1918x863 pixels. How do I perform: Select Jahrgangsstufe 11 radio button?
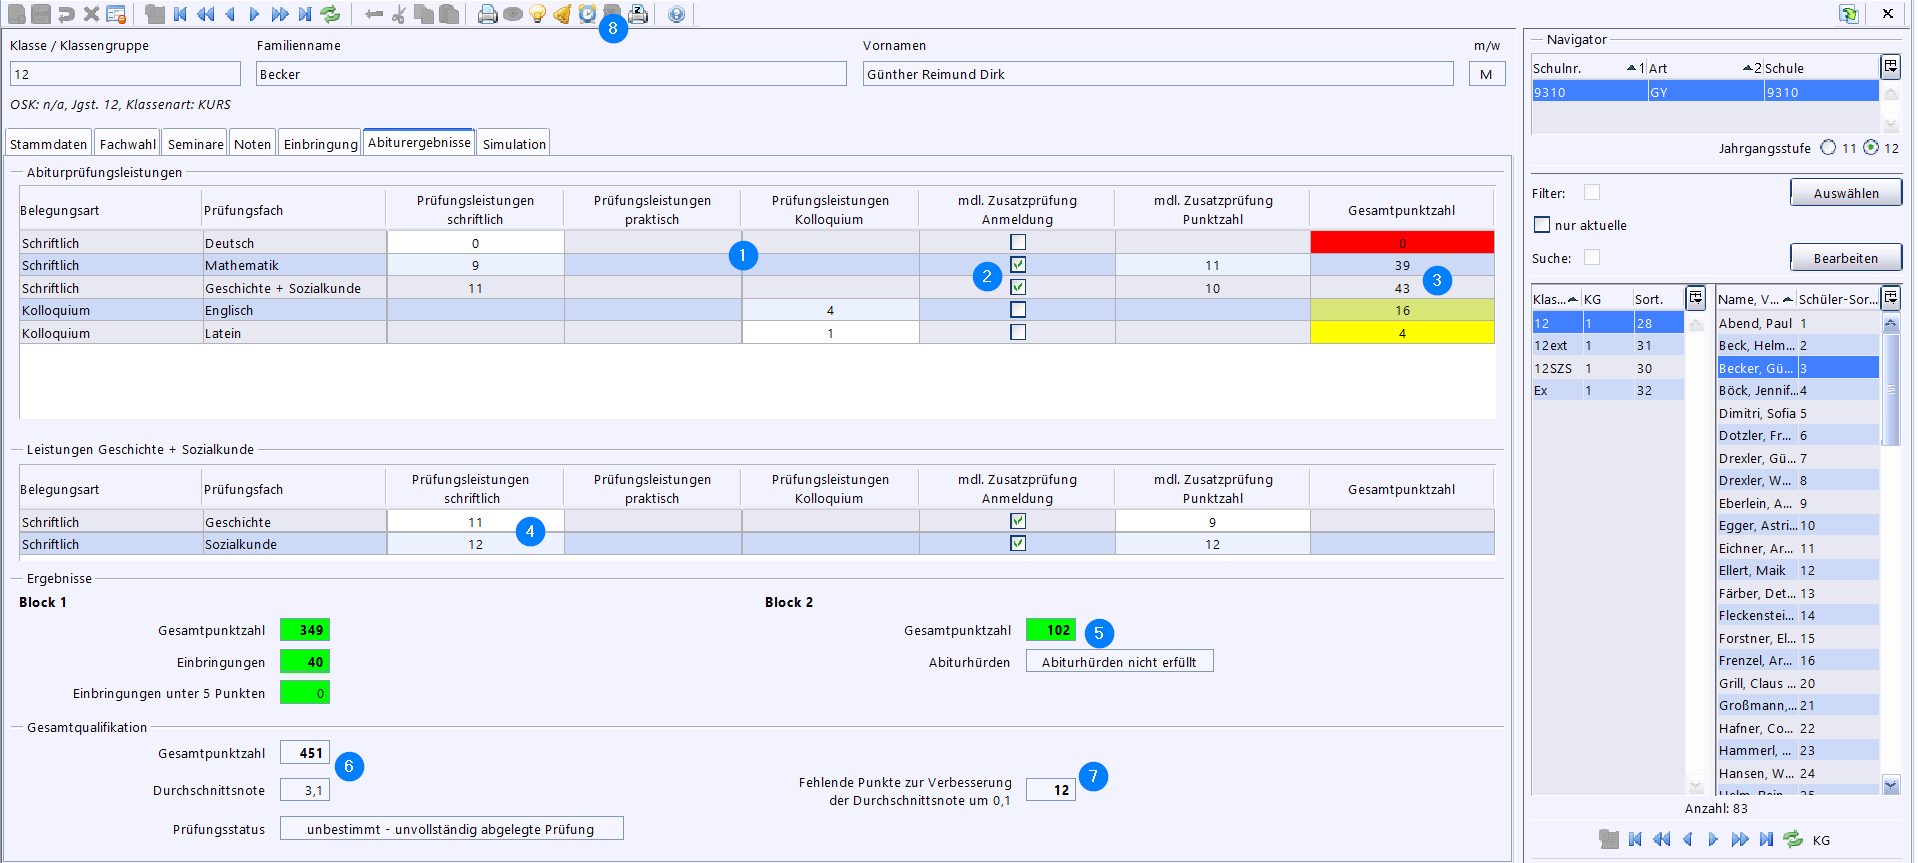1828,147
